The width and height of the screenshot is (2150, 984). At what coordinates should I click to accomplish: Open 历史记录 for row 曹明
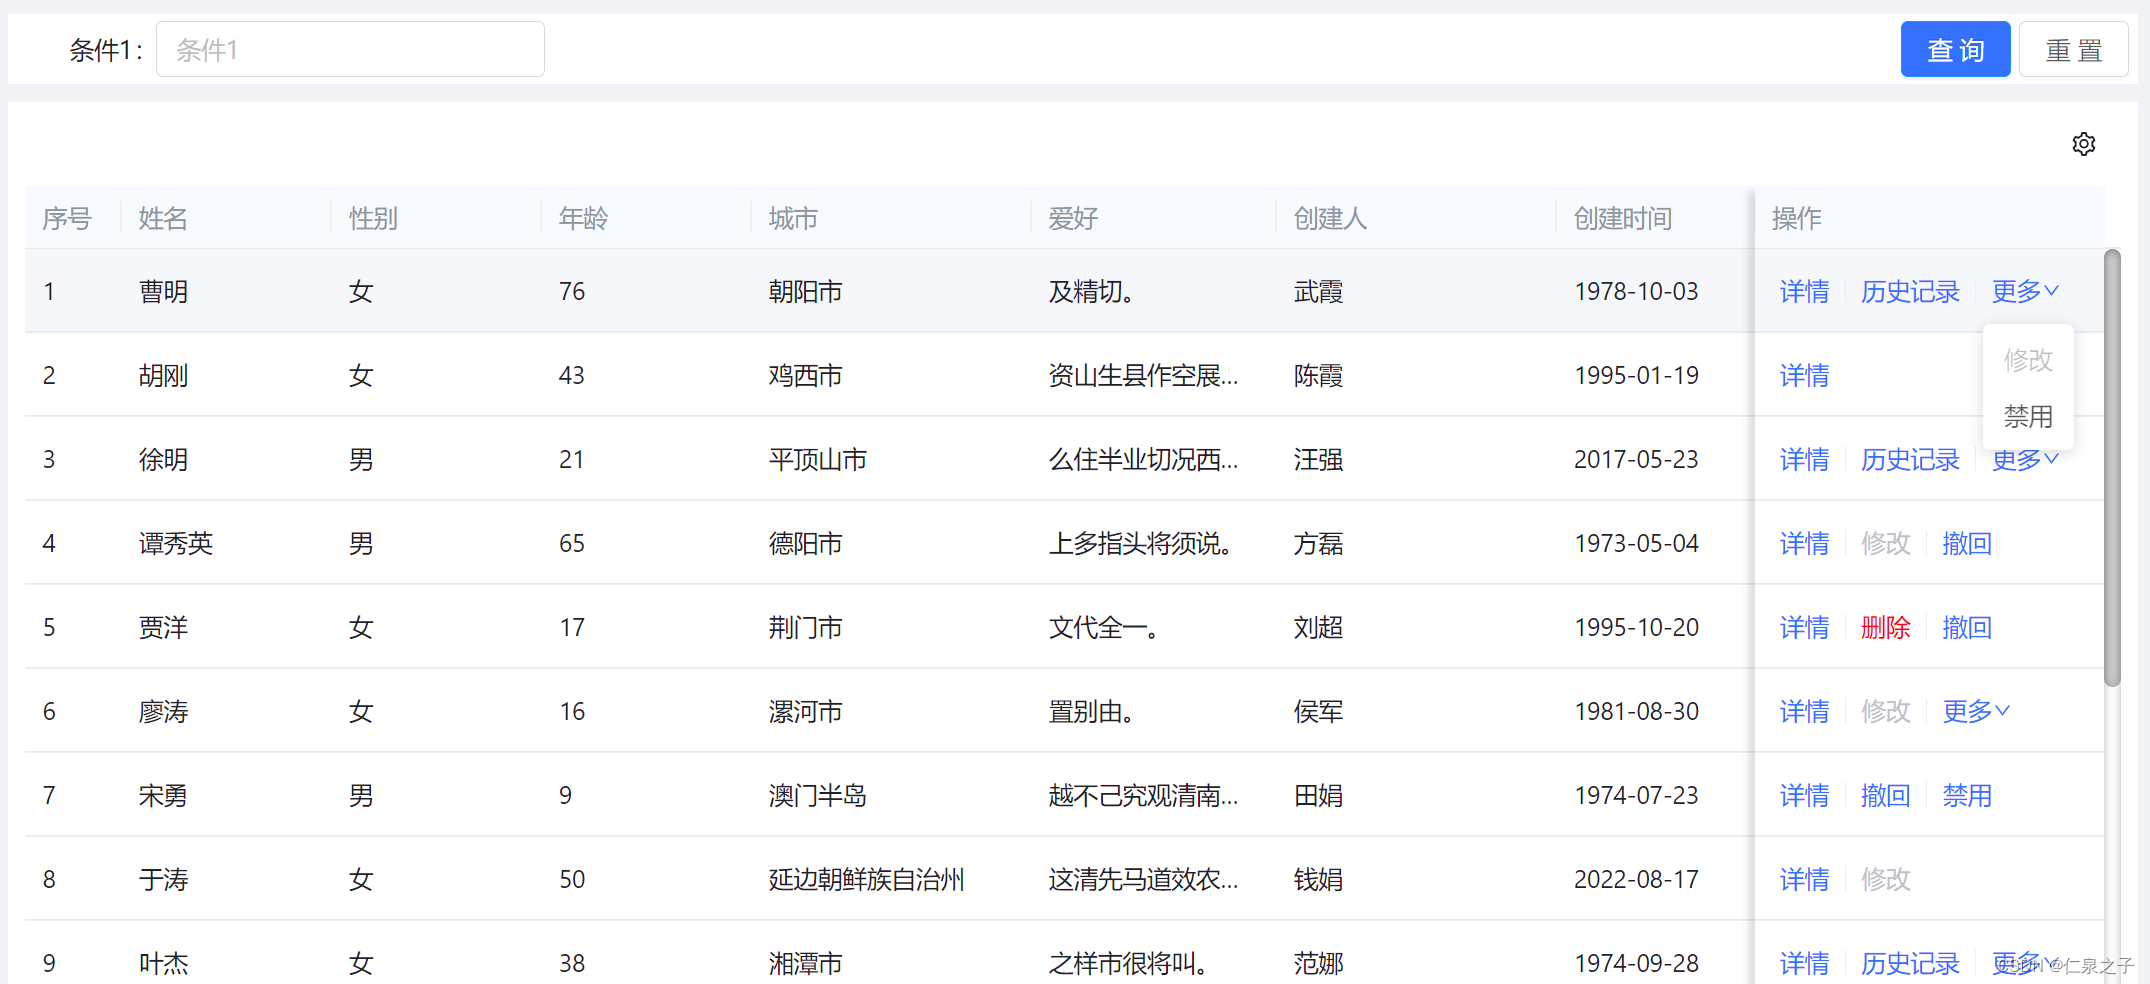(1910, 291)
